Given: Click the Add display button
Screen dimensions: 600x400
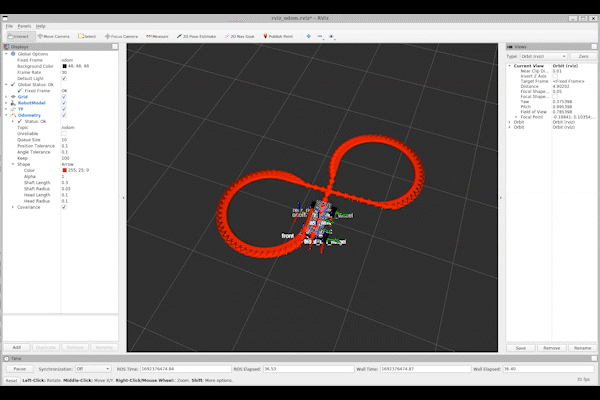Looking at the screenshot, I should [x=17, y=348].
